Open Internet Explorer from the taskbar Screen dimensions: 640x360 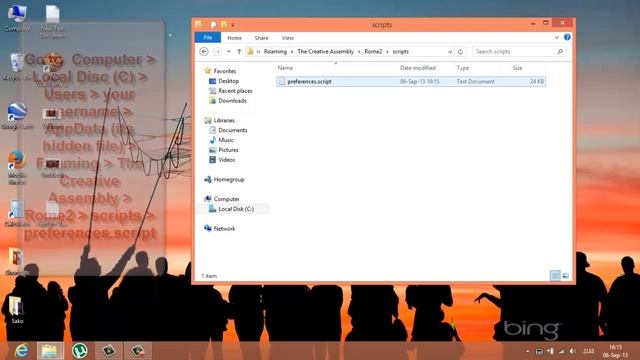coord(21,351)
